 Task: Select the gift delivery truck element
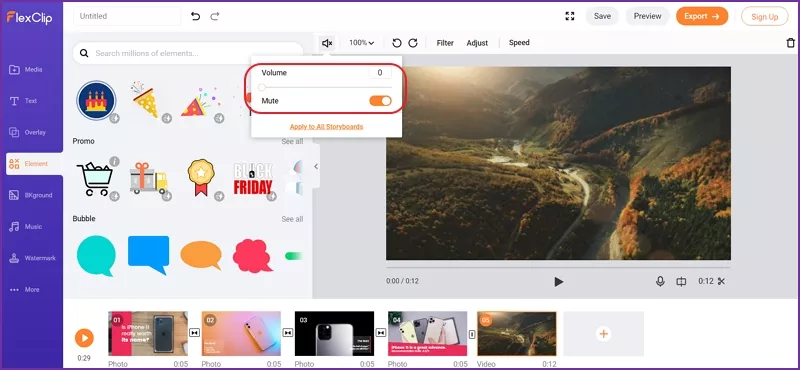pos(148,179)
